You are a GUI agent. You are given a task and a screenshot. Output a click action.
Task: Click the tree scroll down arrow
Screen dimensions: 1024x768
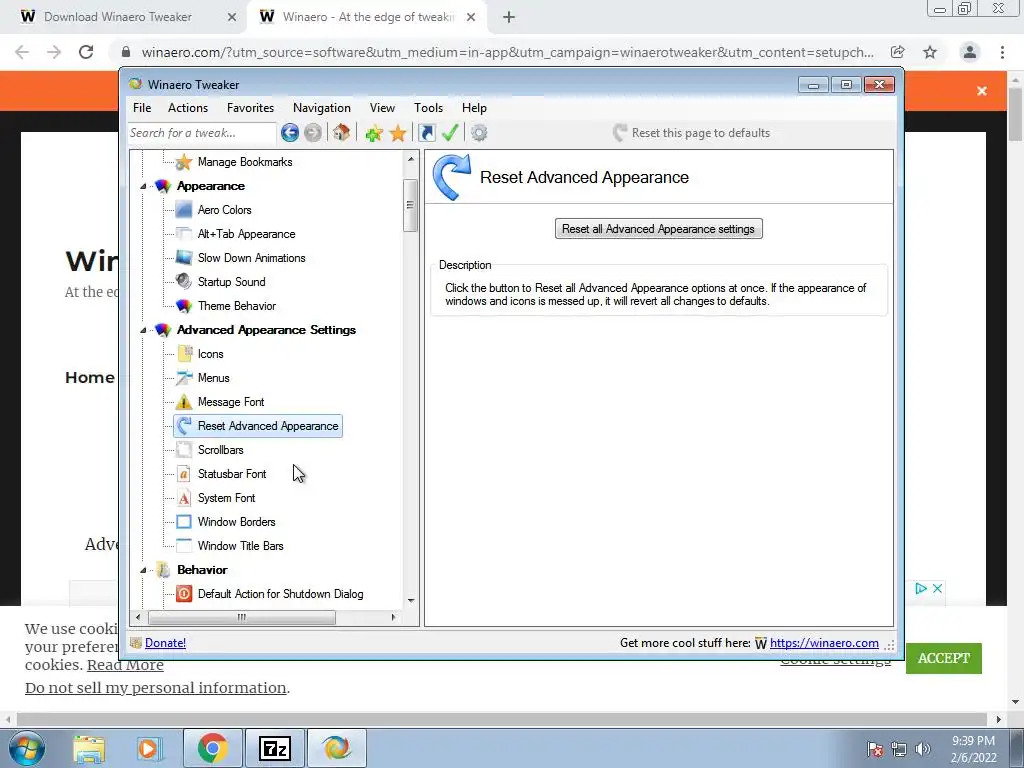point(411,601)
